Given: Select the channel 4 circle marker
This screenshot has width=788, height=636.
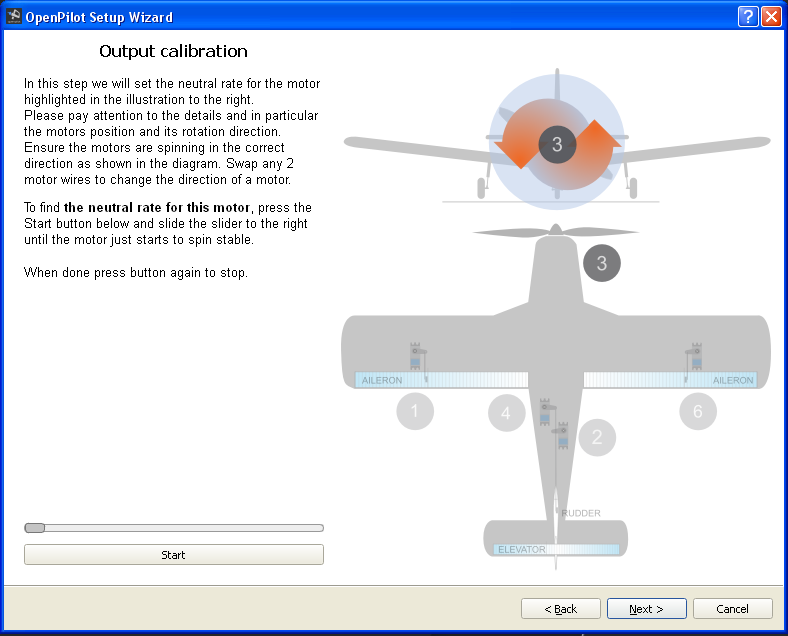Looking at the screenshot, I should (506, 413).
